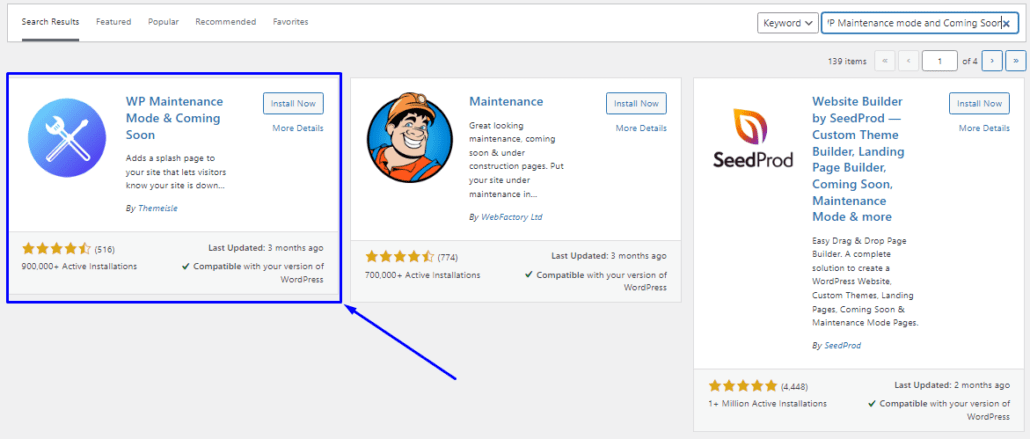Screen dimensions: 1030x439
Task: Click the Maintenance plugin compatibility checkmark
Action: (529, 275)
